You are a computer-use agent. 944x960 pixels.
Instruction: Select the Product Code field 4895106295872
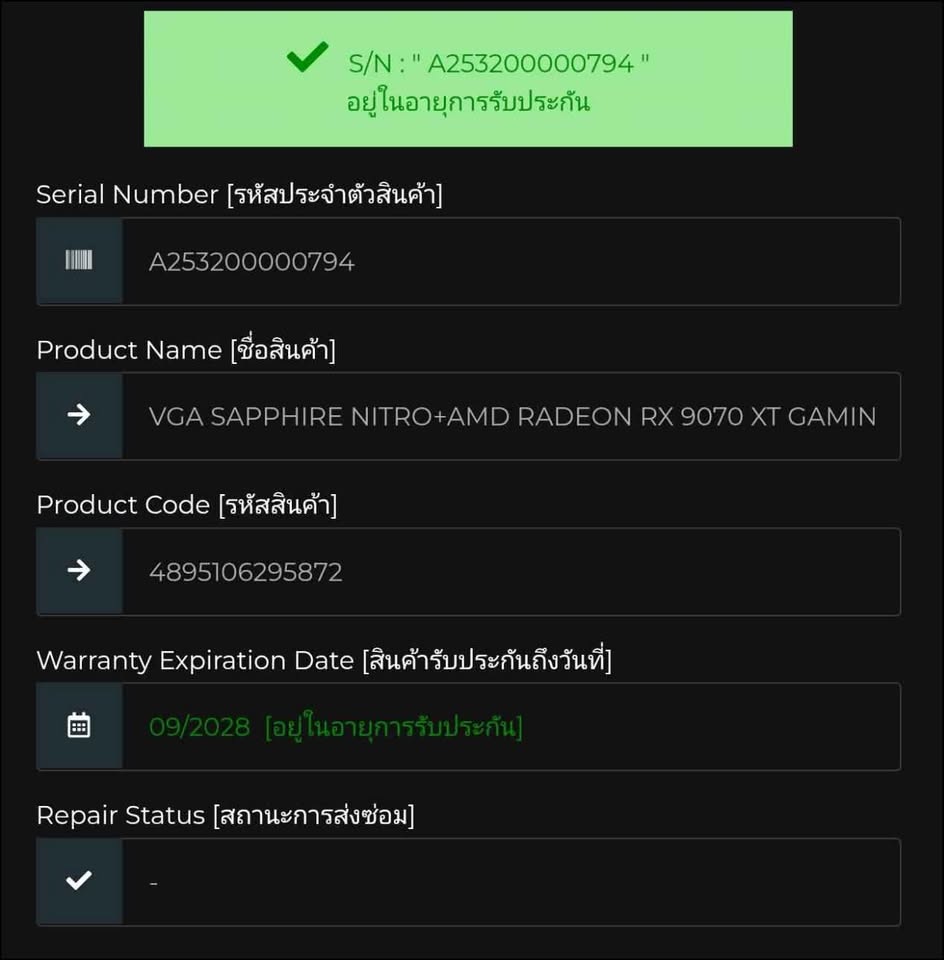click(510, 572)
